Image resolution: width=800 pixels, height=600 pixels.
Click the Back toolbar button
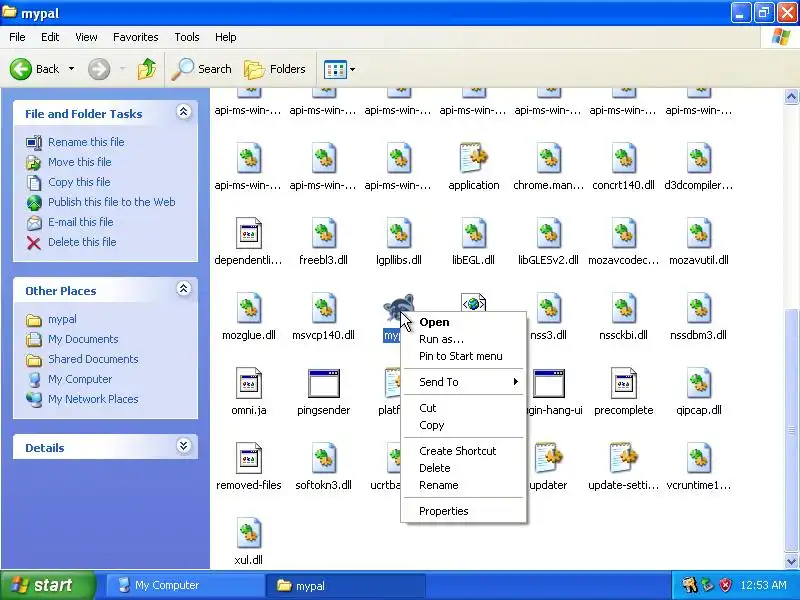click(x=35, y=69)
